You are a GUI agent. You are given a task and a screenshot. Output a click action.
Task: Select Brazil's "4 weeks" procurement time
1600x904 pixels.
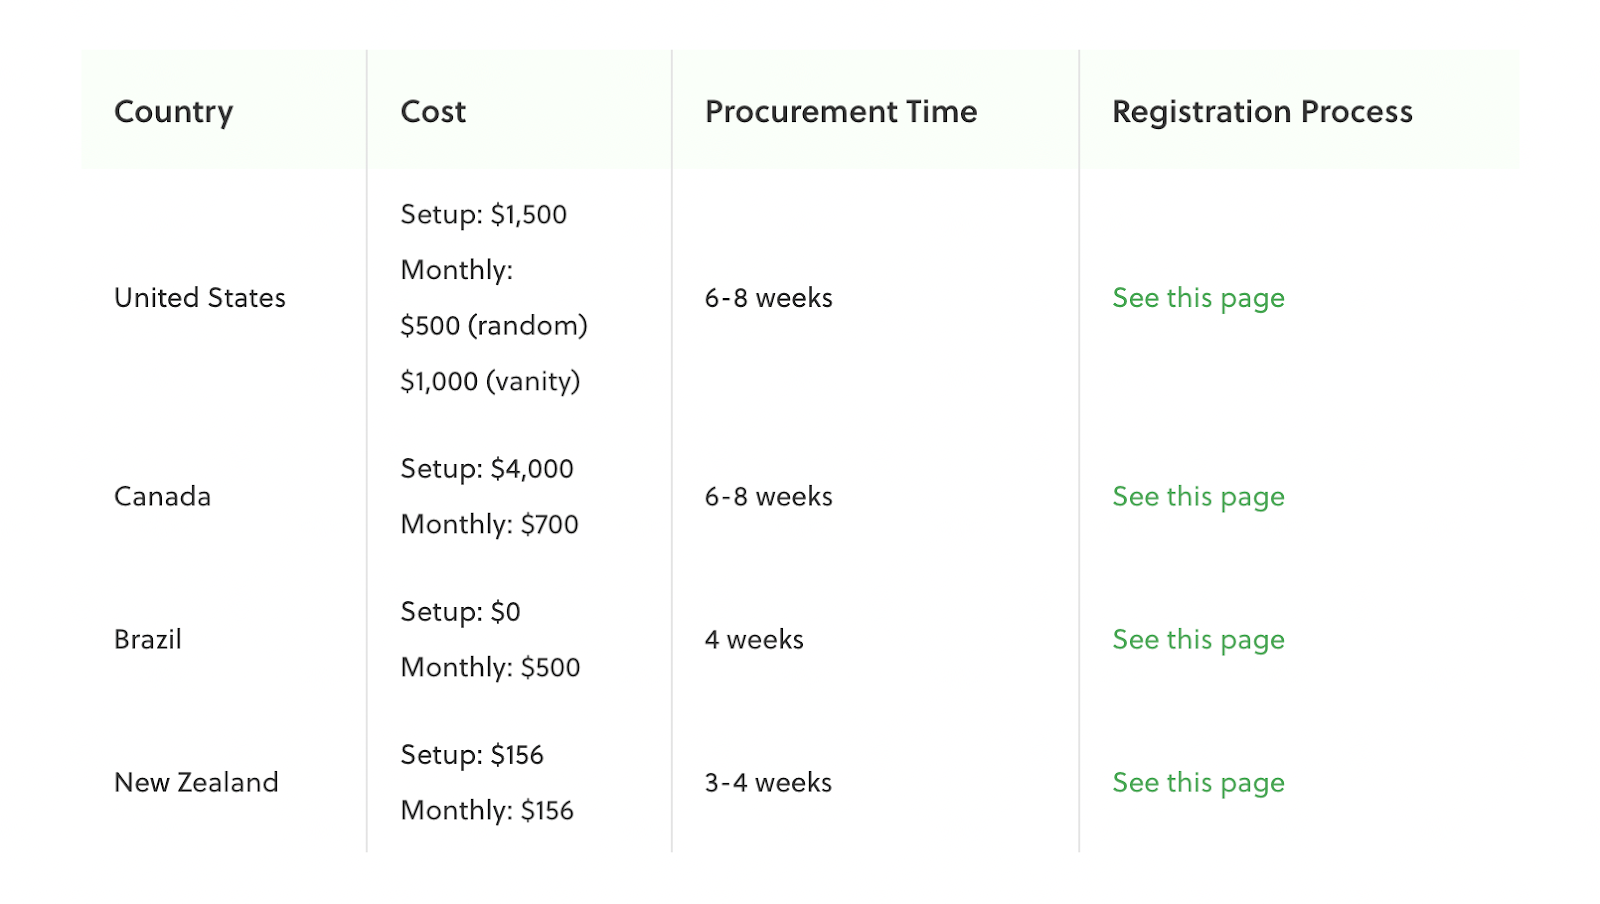click(754, 640)
